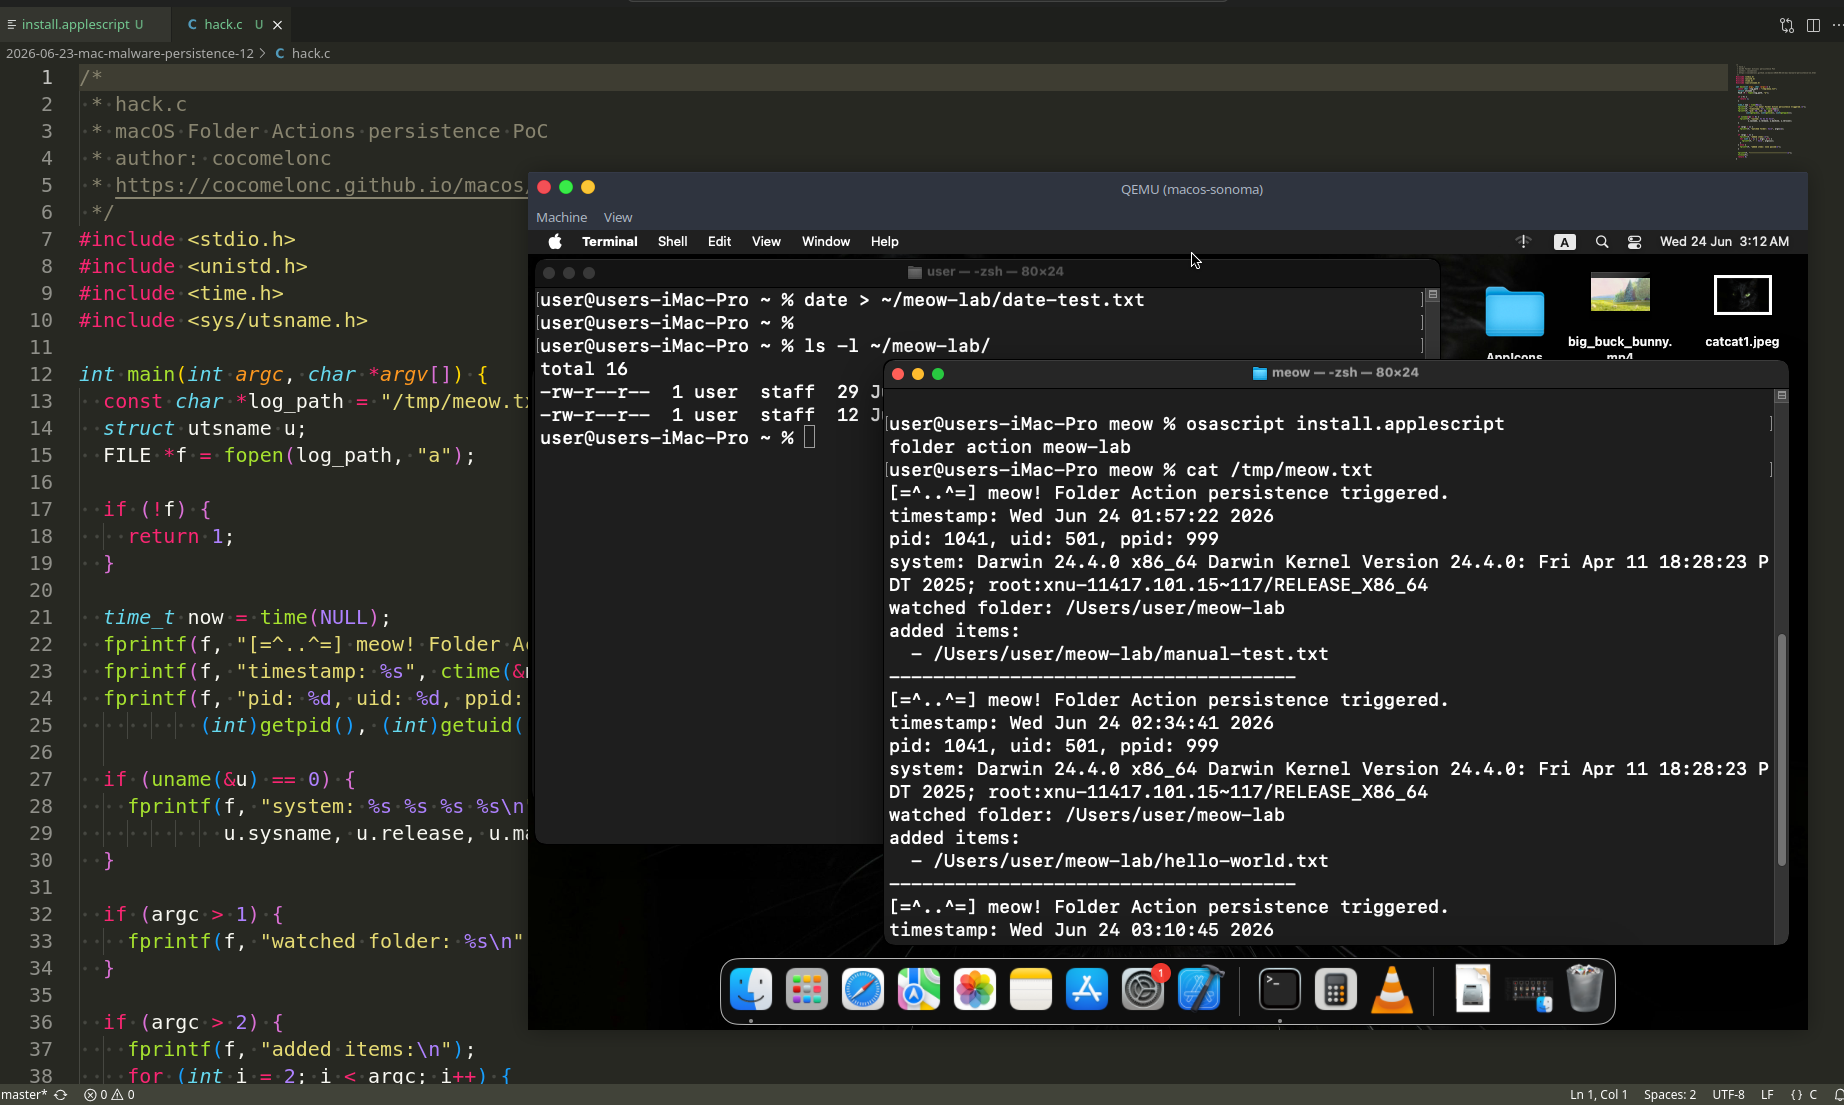Show more editor actions menu

pyautogui.click(x=1837, y=25)
